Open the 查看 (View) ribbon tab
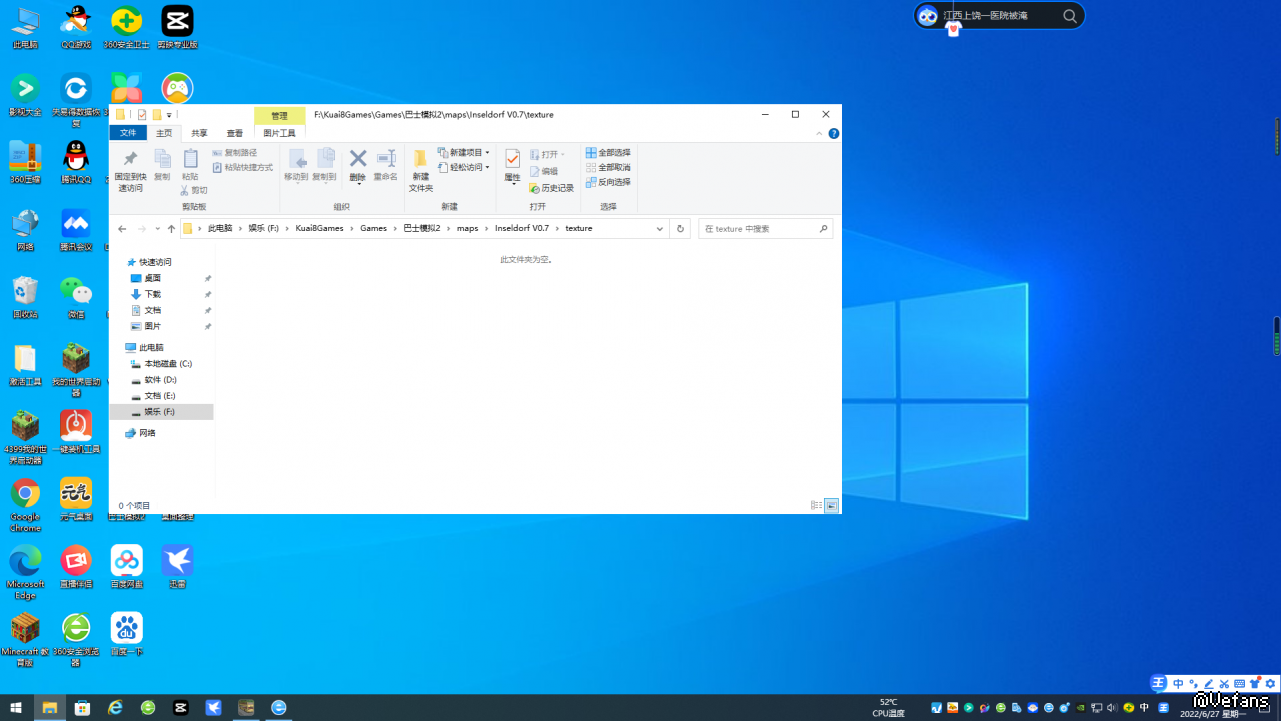Image resolution: width=1281 pixels, height=721 pixels. (234, 133)
